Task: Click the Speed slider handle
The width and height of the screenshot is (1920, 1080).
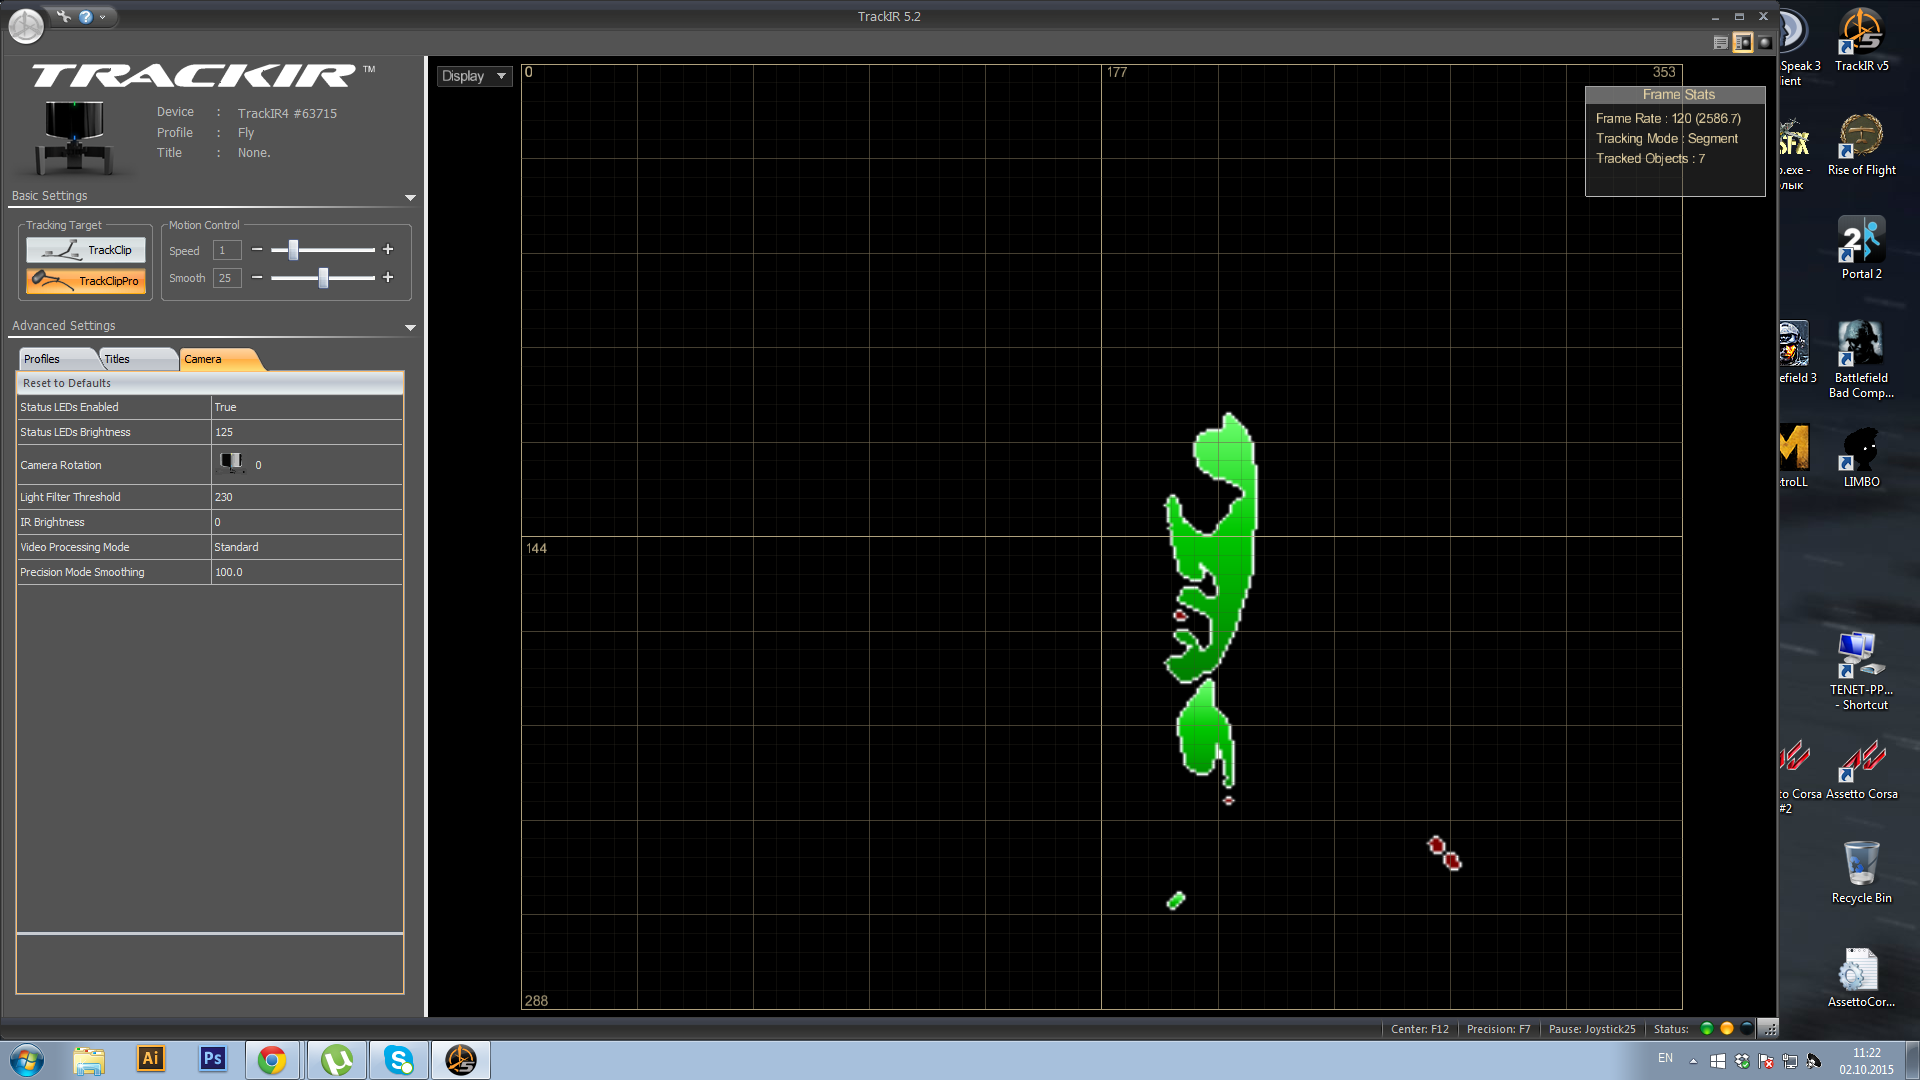Action: click(x=293, y=250)
